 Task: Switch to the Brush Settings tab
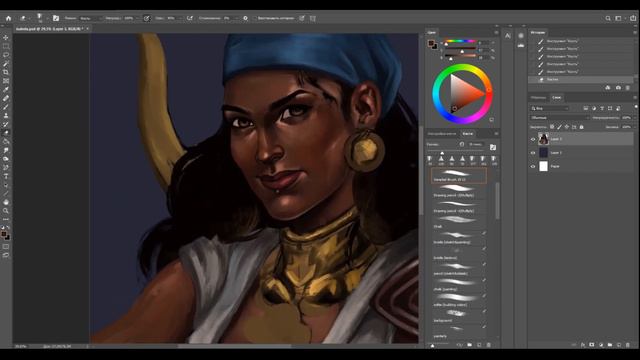pos(442,133)
